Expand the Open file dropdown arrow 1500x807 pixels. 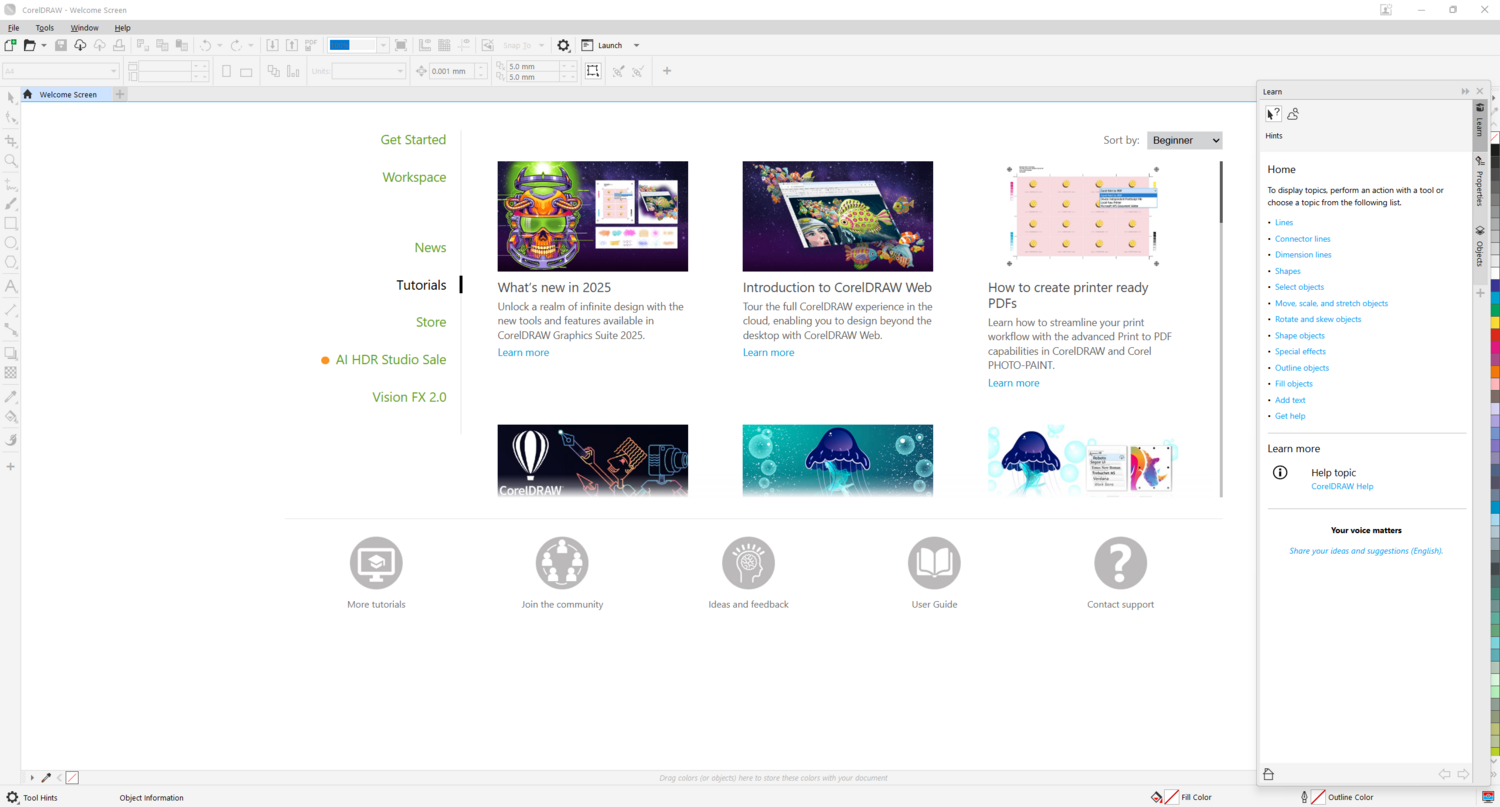tap(44, 45)
